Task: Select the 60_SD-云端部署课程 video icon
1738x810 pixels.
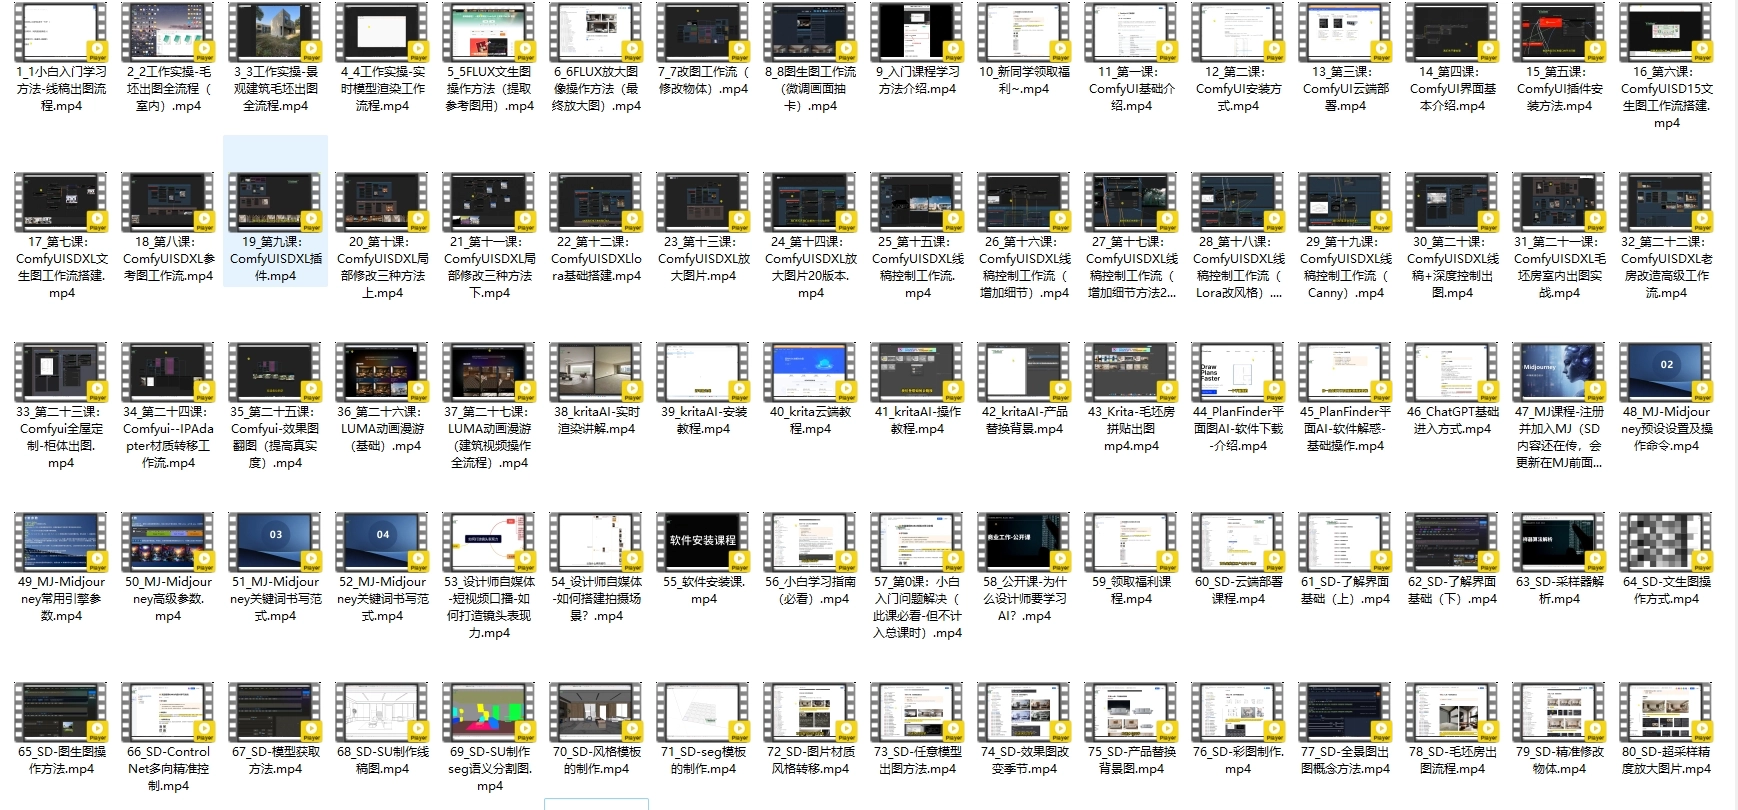Action: (x=1238, y=543)
